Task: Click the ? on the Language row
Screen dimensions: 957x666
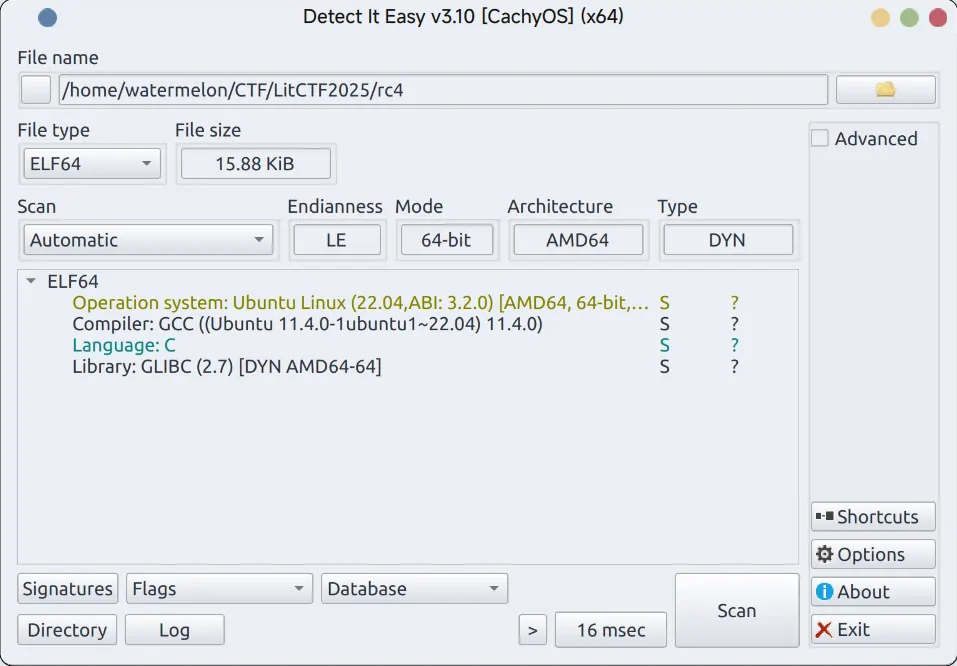Action: click(735, 346)
